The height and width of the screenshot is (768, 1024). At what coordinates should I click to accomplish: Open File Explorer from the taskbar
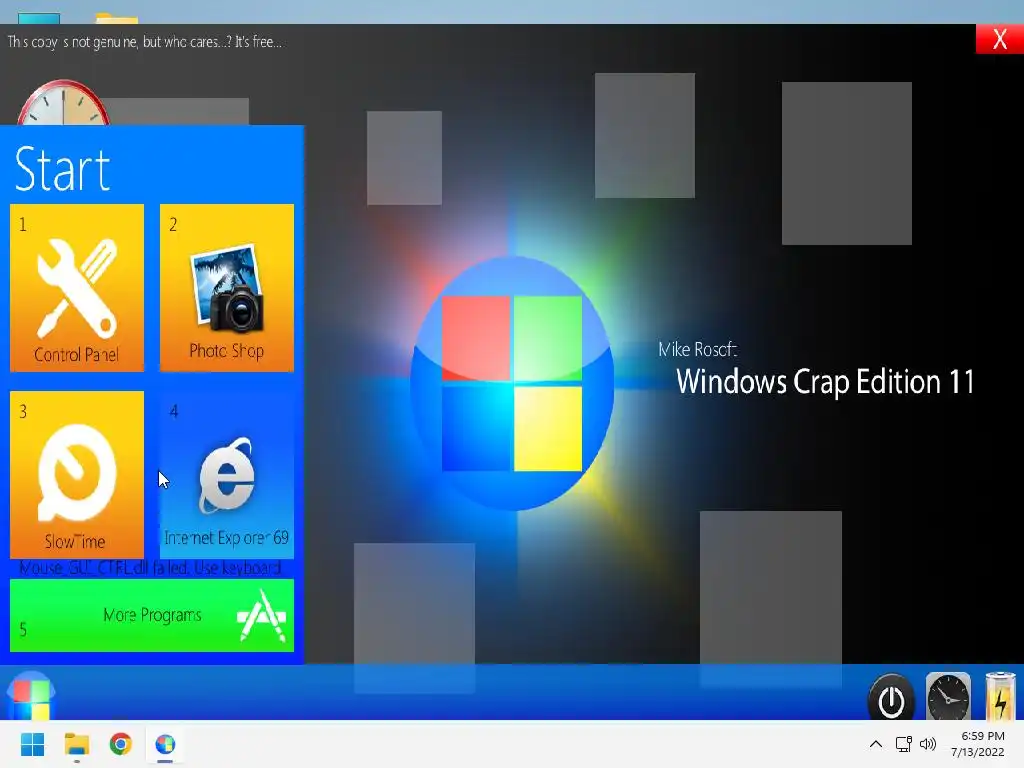pyautogui.click(x=76, y=744)
